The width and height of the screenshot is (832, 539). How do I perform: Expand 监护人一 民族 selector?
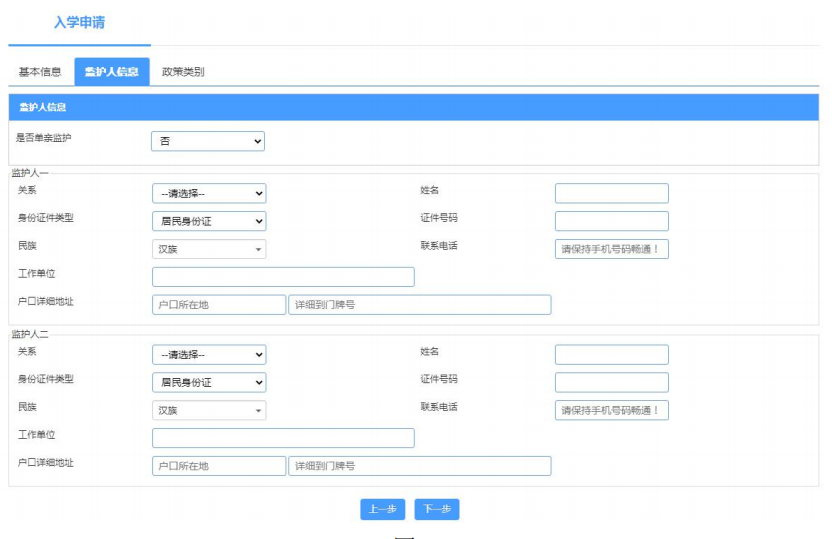pyautogui.click(x=209, y=249)
